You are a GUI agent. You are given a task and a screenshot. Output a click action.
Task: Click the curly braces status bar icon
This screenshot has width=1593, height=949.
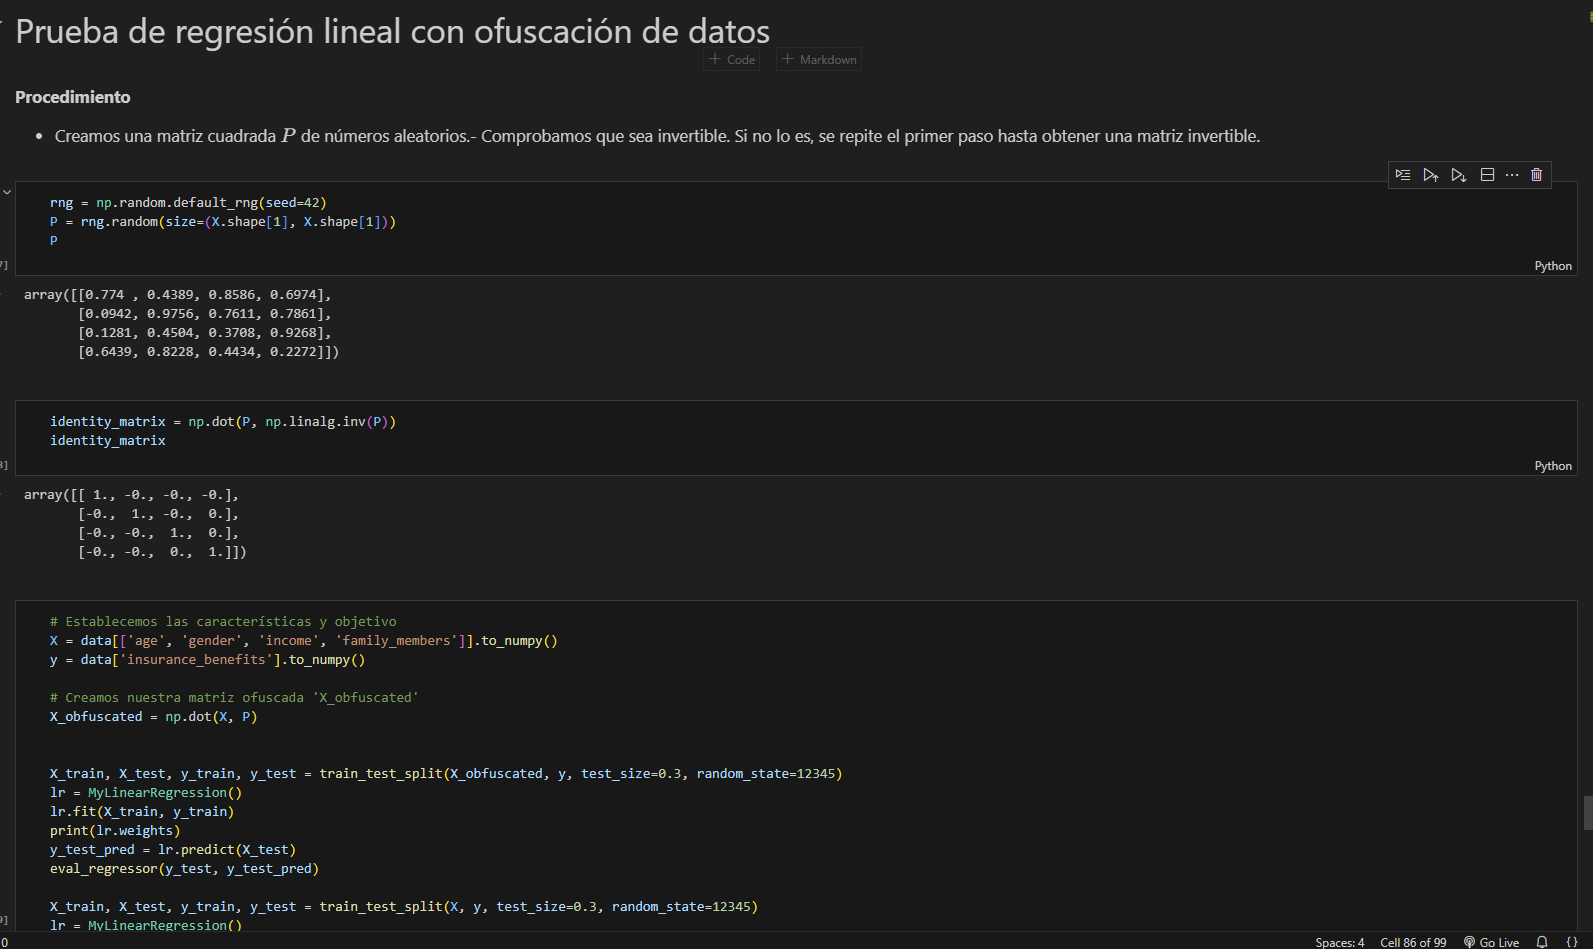coord(1572,942)
